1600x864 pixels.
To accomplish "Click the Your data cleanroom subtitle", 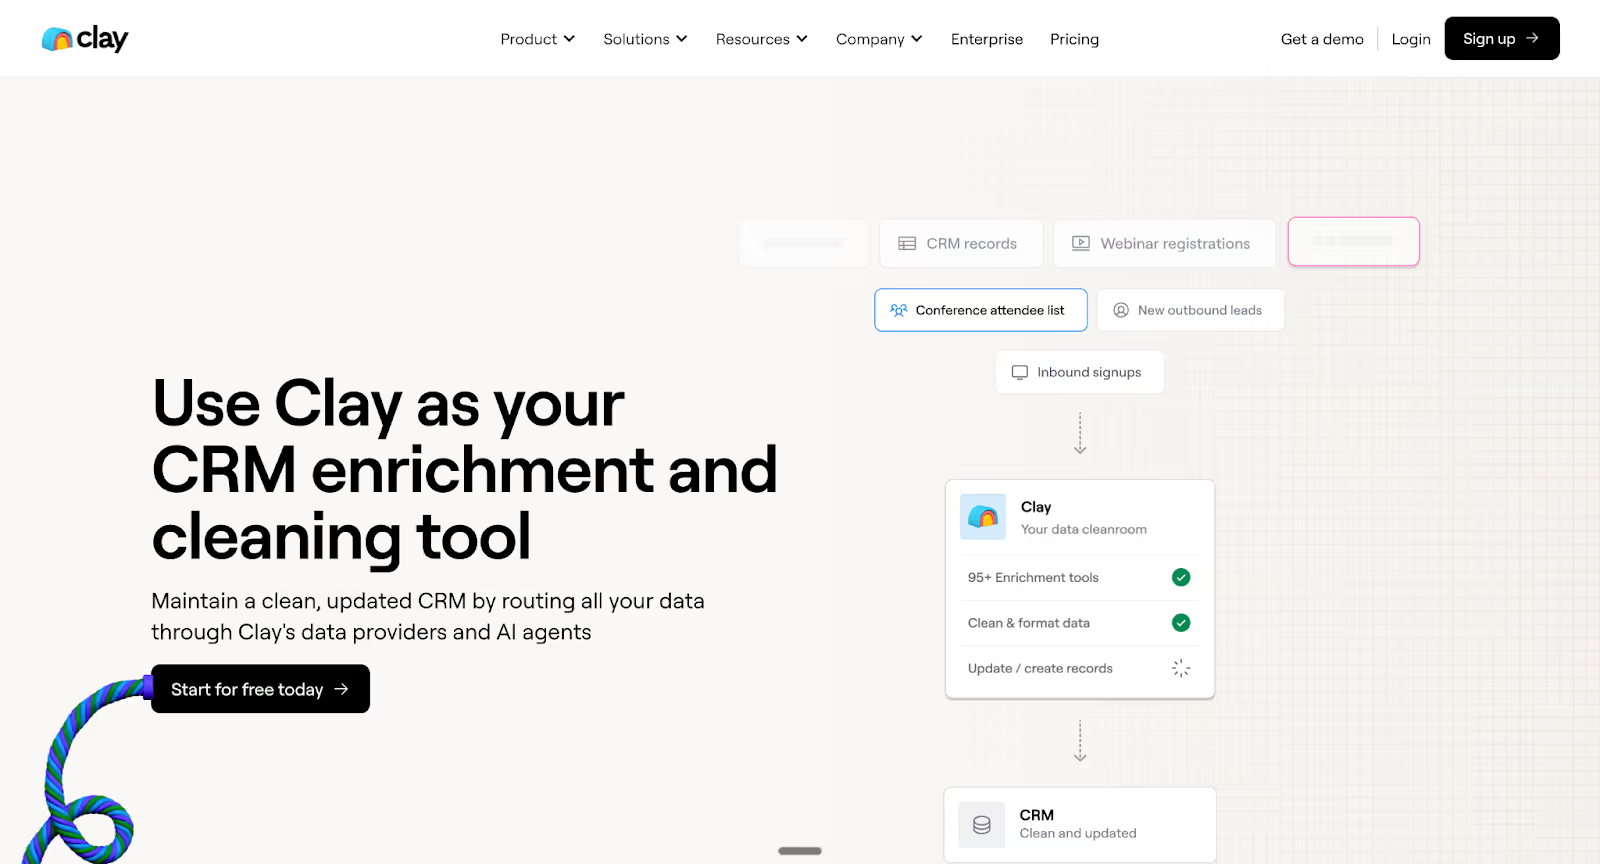I will (x=1084, y=529).
